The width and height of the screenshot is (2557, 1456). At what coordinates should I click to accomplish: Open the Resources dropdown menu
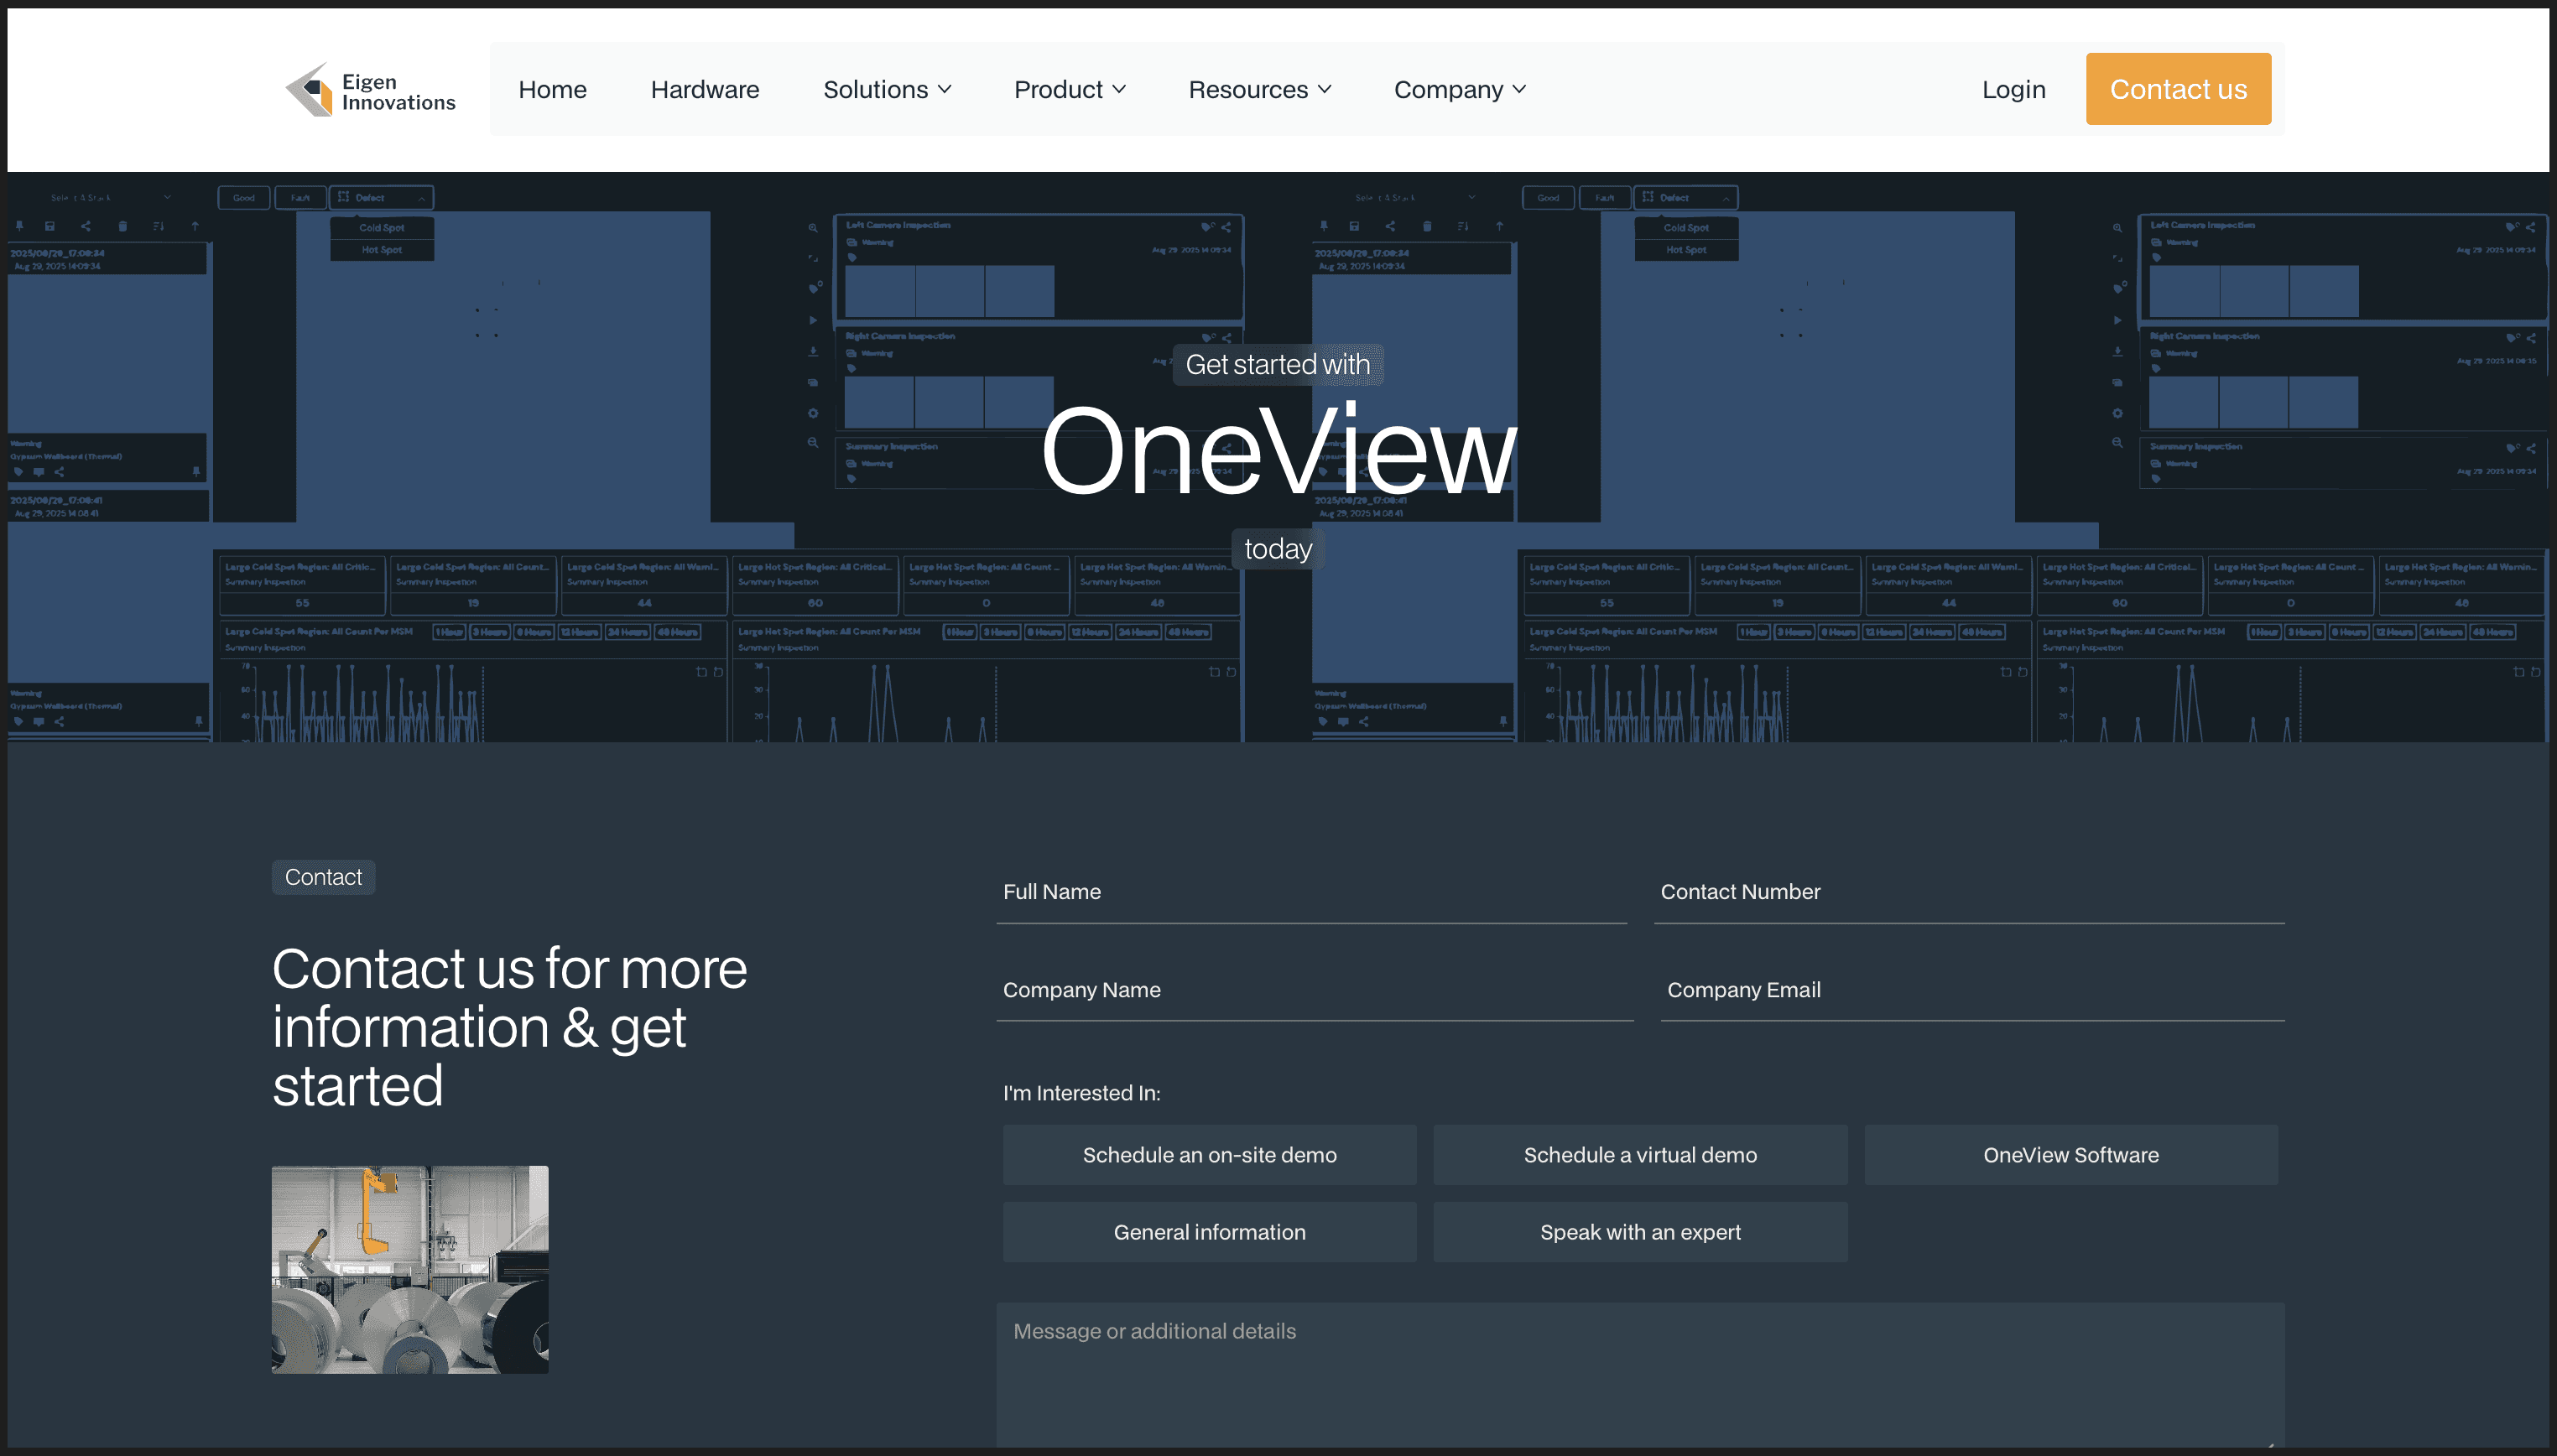click(x=1259, y=90)
